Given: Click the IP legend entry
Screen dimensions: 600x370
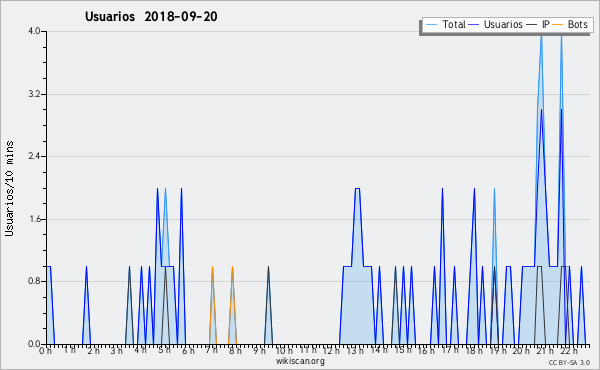Looking at the screenshot, I should tap(538, 24).
